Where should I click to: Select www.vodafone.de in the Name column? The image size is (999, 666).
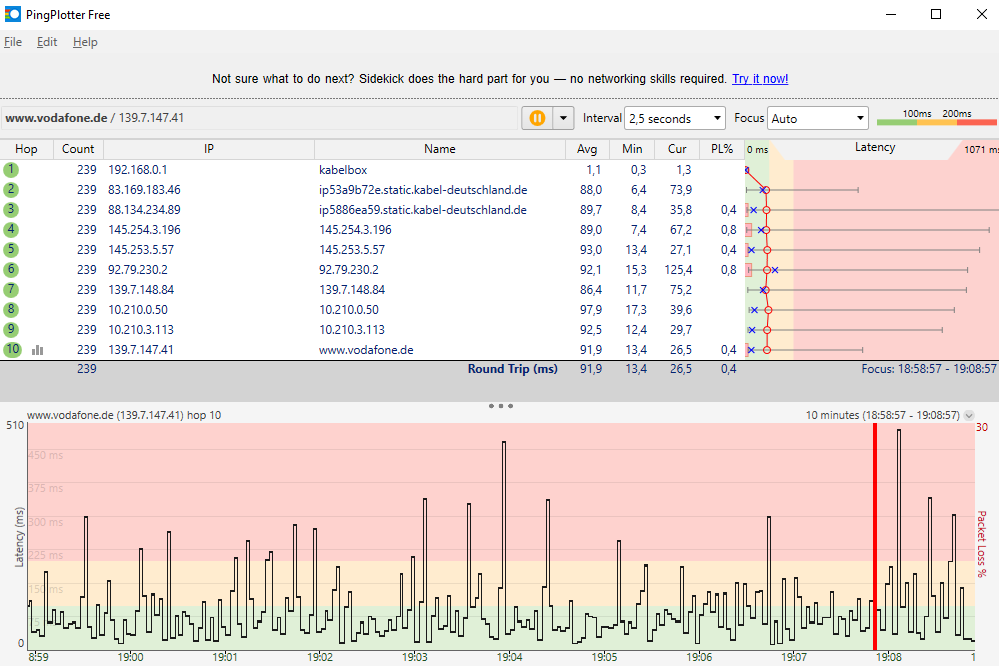click(366, 350)
